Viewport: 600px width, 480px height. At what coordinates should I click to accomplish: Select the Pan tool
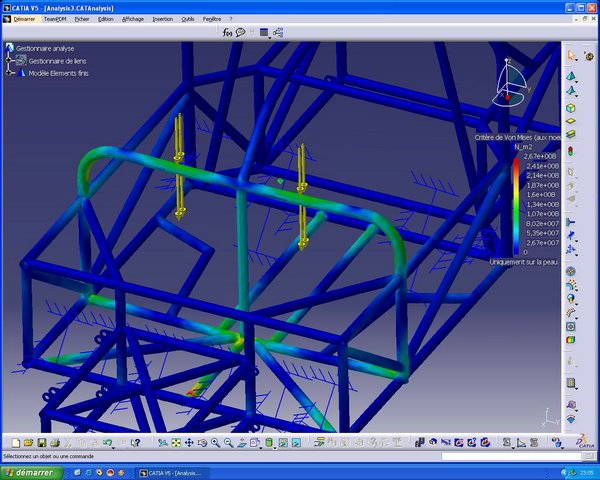click(x=189, y=443)
